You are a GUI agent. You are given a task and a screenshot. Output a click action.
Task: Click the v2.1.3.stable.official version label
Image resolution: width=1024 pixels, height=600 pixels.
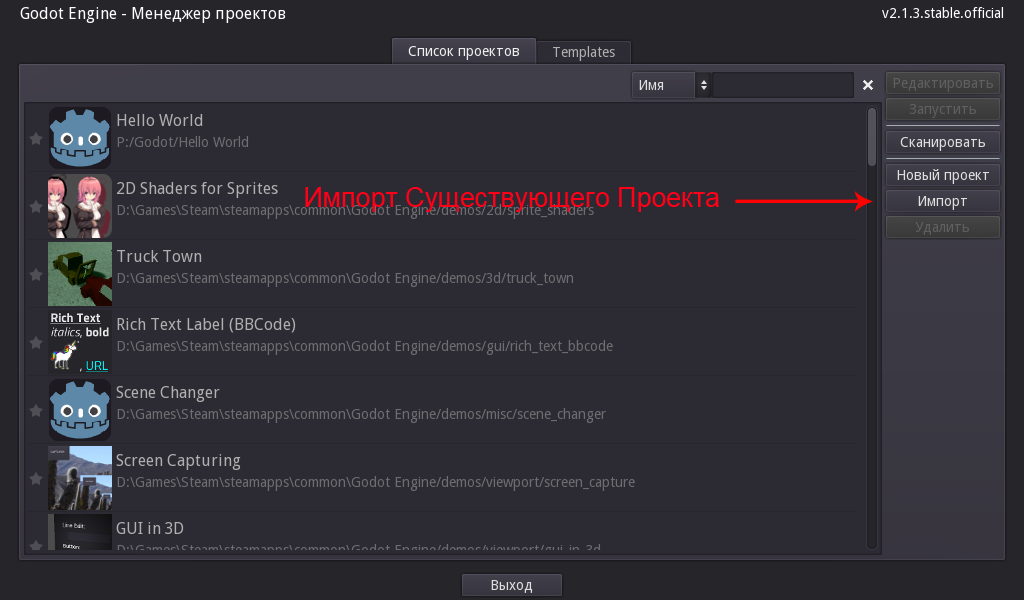click(x=942, y=13)
